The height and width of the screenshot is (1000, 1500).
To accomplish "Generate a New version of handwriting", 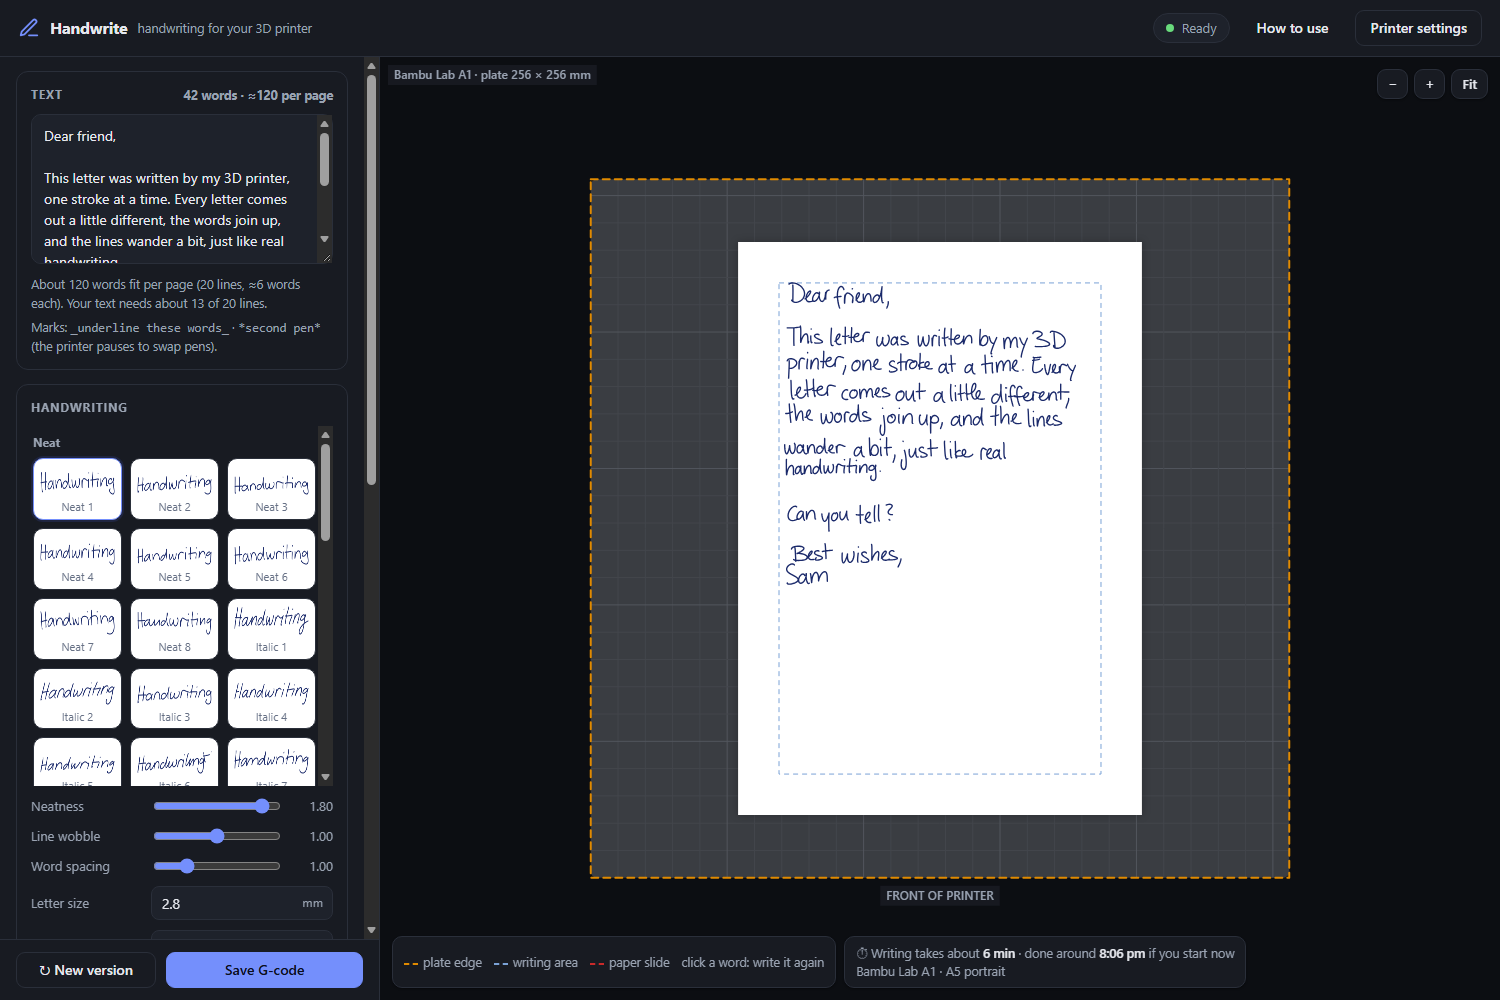I will tap(86, 970).
